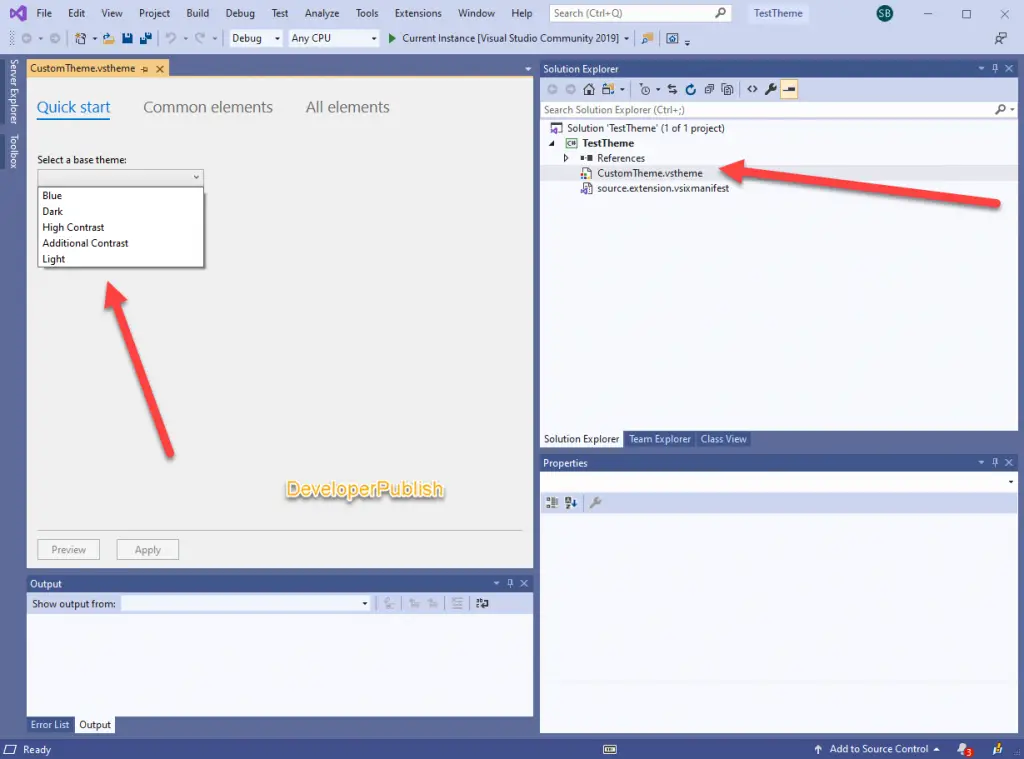Select the Blue base theme
The height and width of the screenshot is (759, 1024).
click(x=121, y=195)
